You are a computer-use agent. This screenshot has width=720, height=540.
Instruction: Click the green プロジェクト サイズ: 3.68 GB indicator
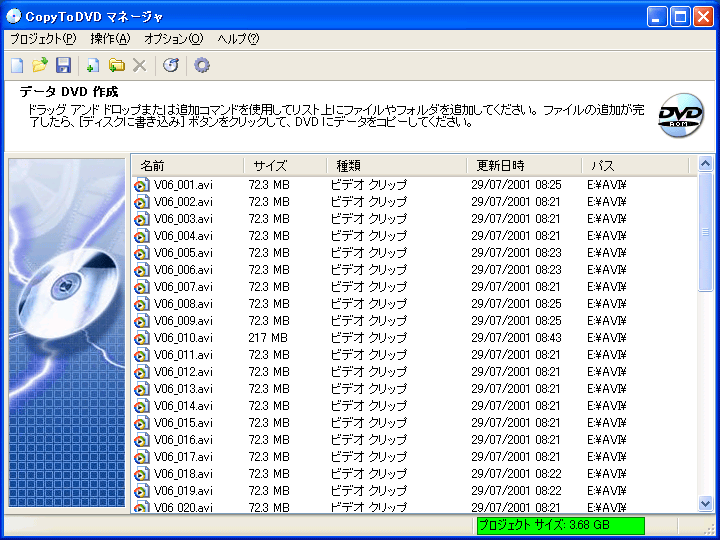tap(561, 525)
